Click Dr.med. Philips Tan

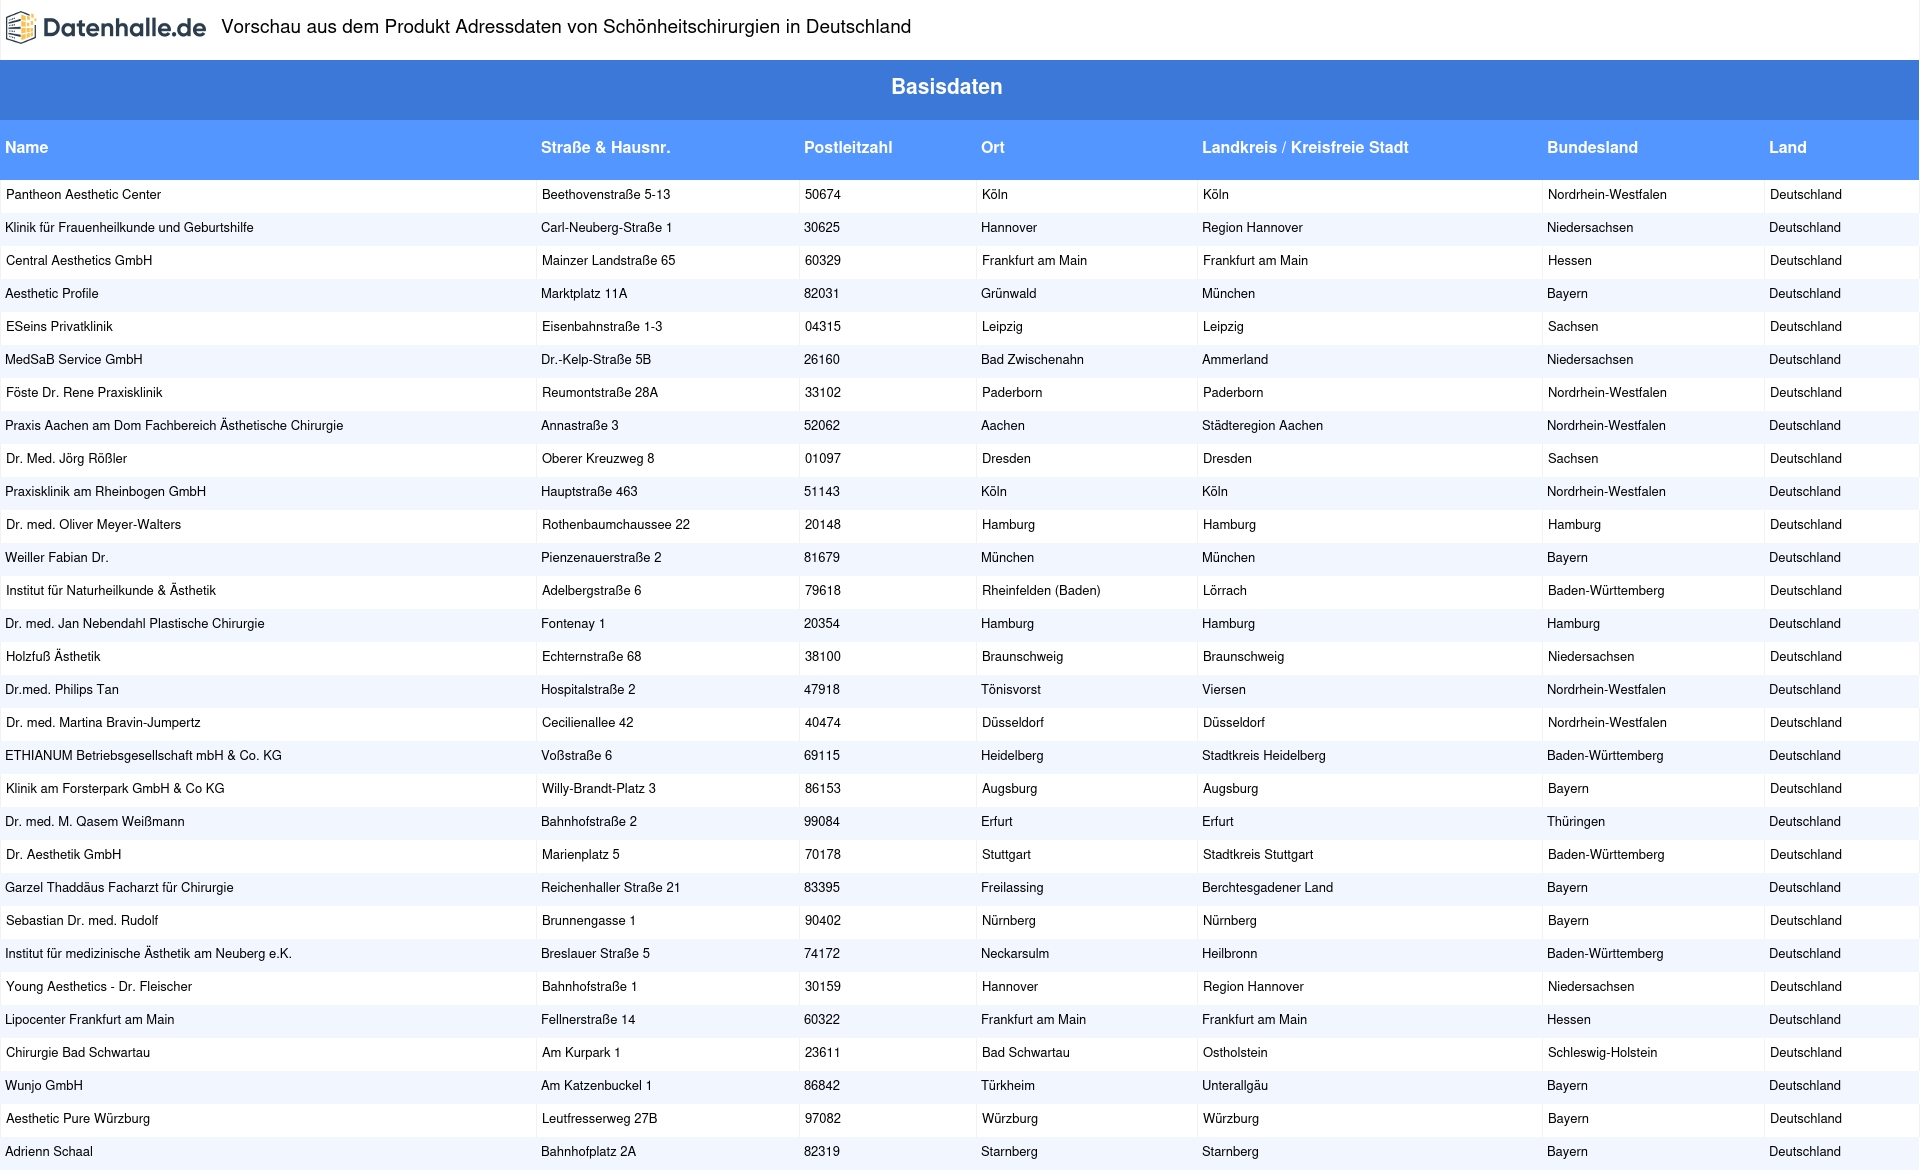[x=62, y=689]
